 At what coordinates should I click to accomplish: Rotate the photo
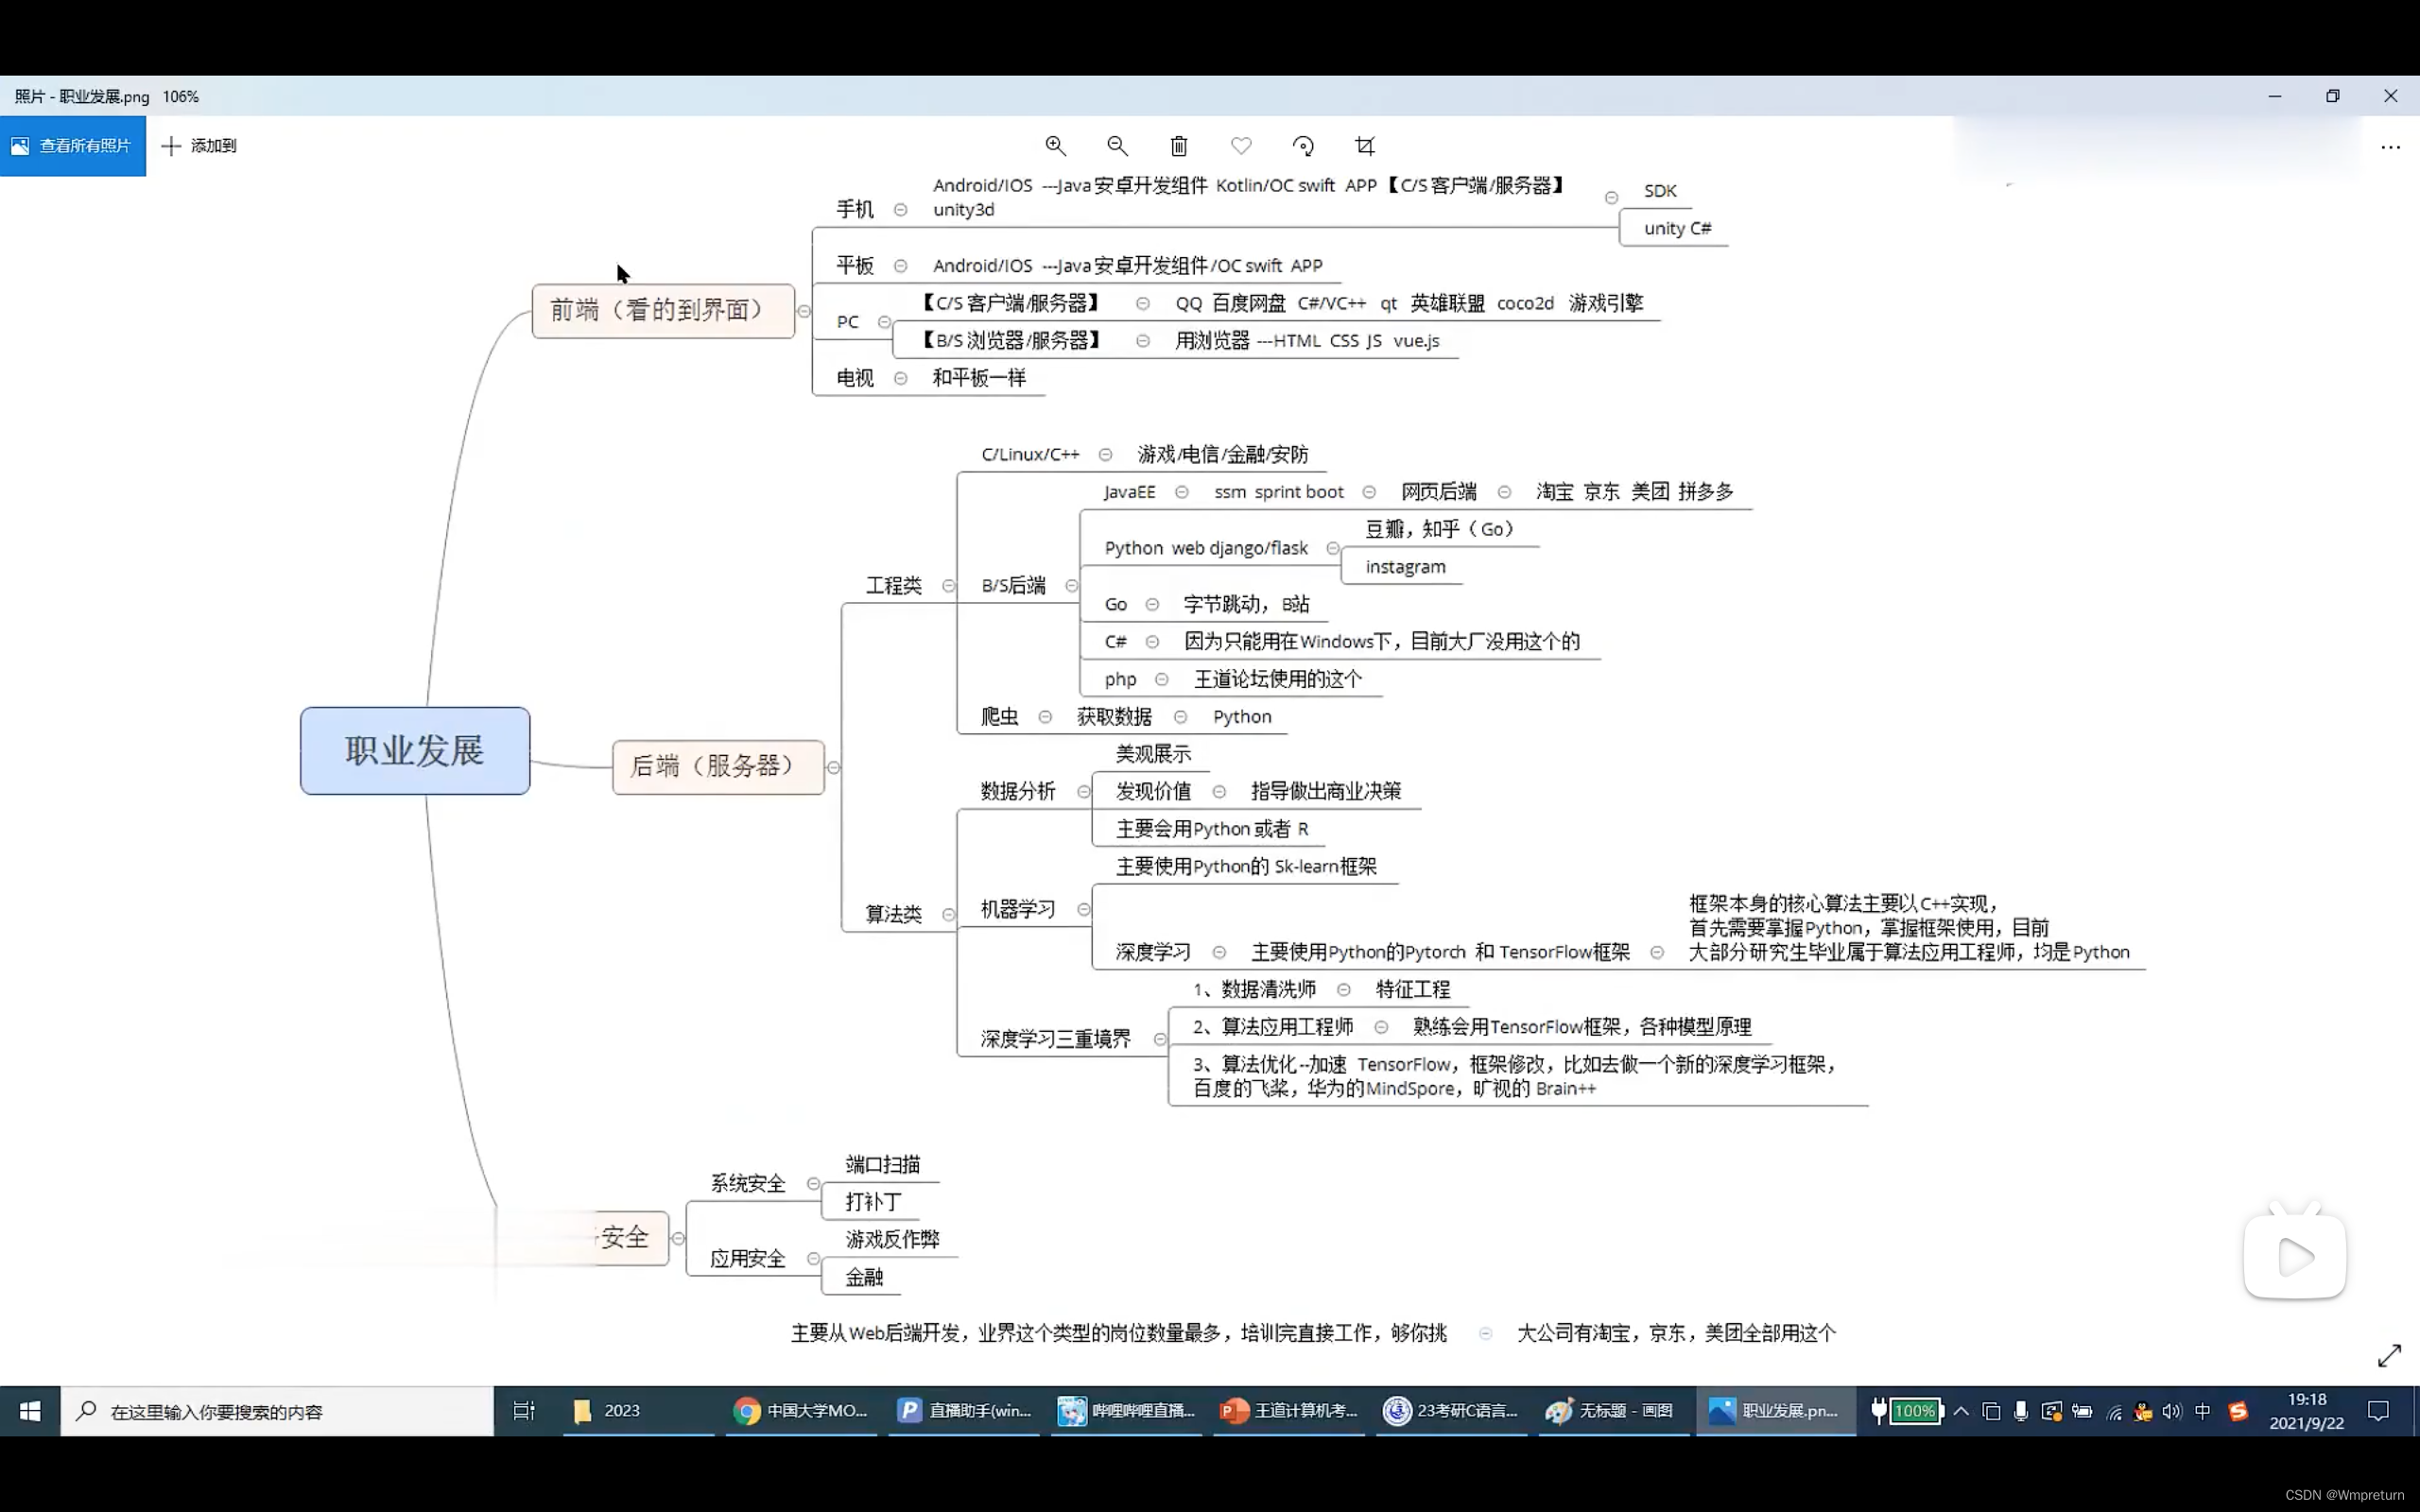point(1303,146)
